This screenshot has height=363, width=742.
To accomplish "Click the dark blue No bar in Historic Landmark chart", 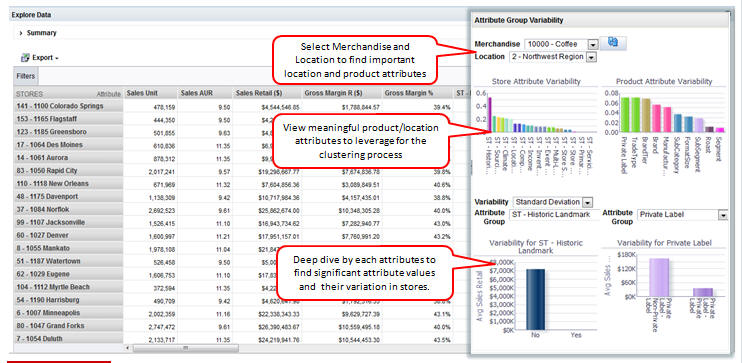I will [x=536, y=299].
